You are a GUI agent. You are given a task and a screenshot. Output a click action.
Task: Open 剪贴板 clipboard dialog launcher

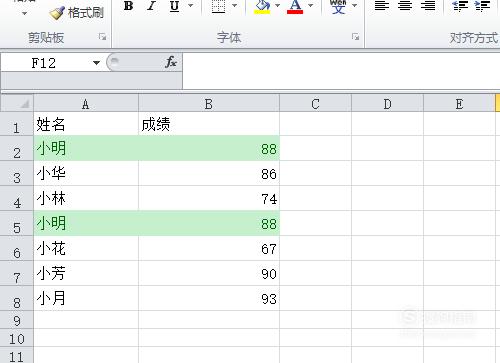(x=103, y=37)
